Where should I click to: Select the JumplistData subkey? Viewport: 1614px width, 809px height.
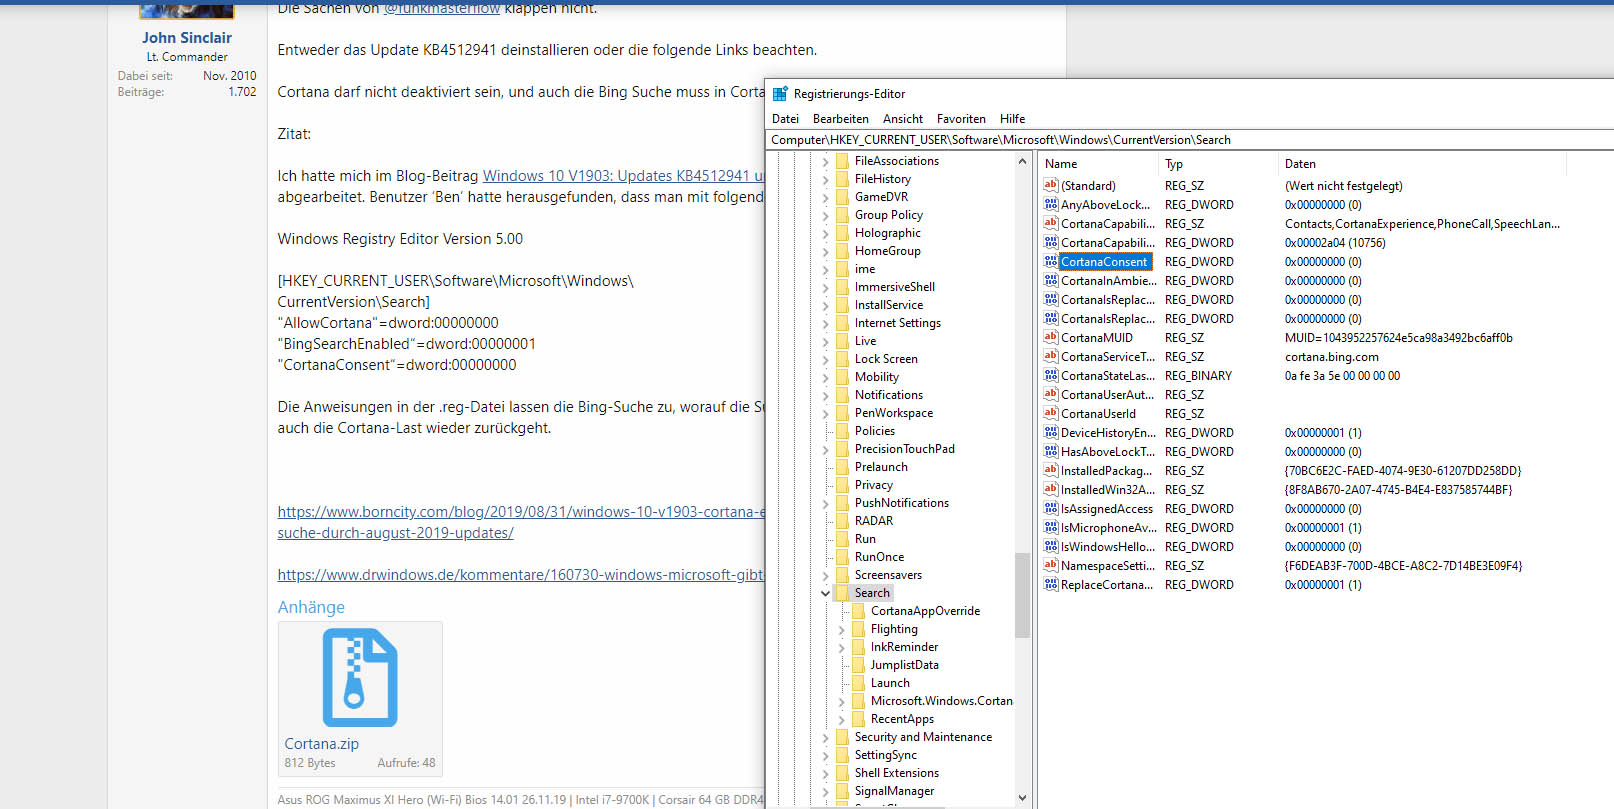coord(904,665)
